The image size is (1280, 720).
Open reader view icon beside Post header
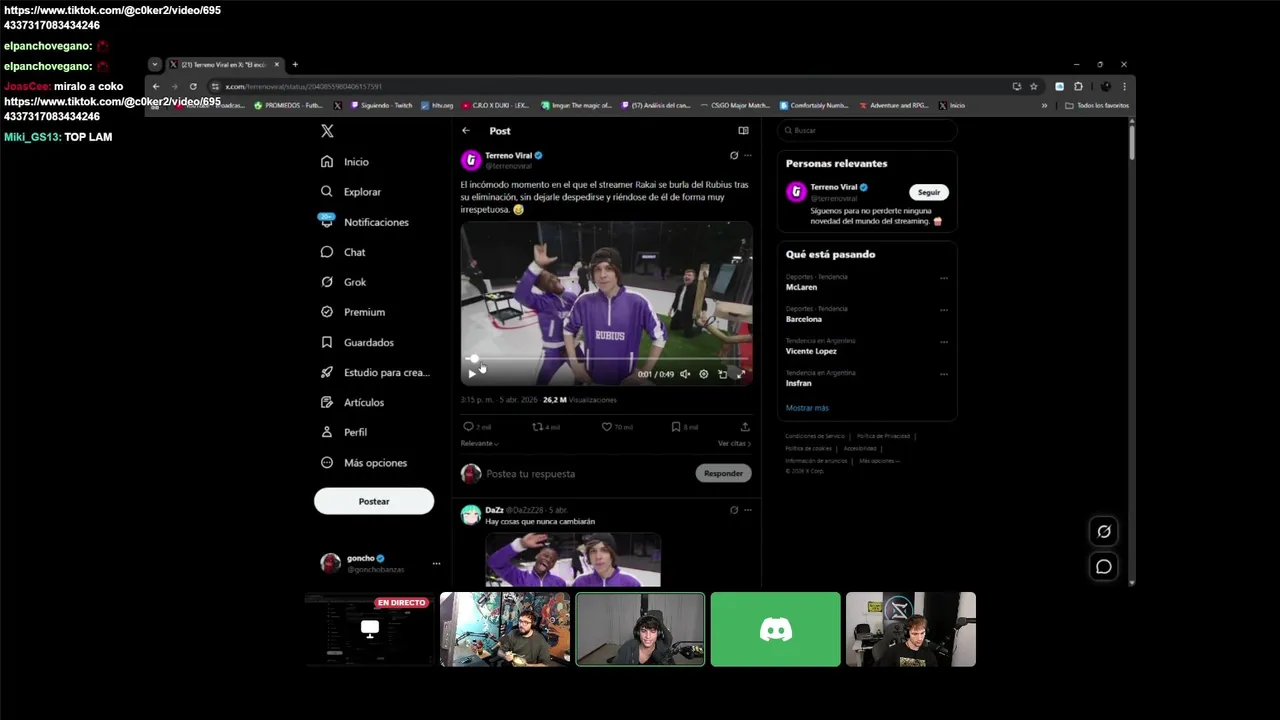pyautogui.click(x=743, y=131)
